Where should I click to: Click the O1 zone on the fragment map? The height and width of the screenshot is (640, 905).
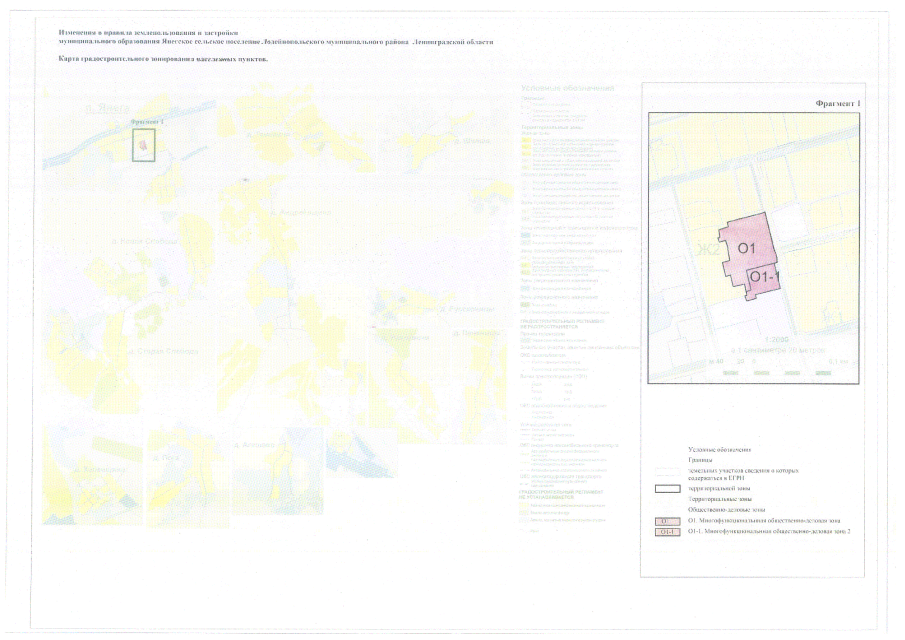click(x=745, y=246)
